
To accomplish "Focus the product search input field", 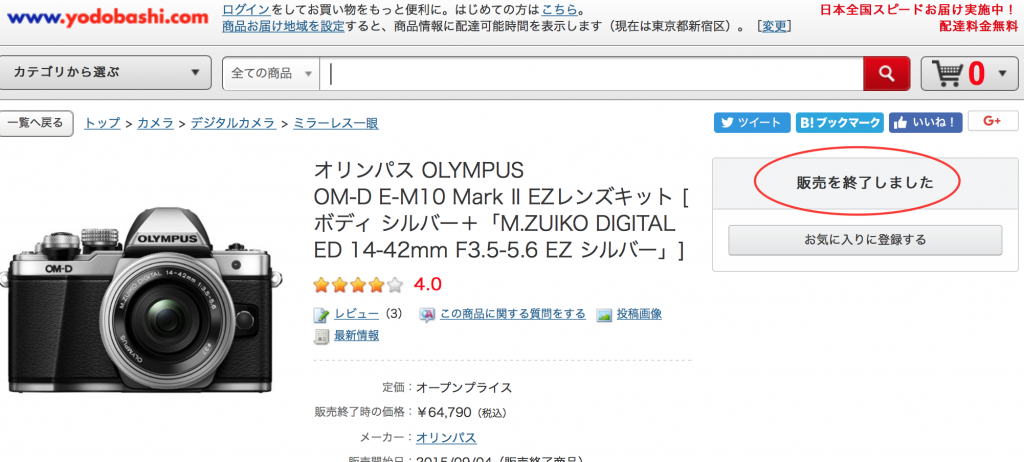I will [x=591, y=73].
